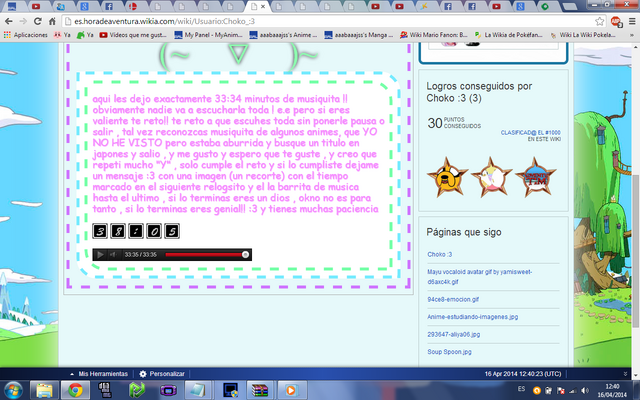Open the '94ce8-emocion.gif' link

point(453,299)
